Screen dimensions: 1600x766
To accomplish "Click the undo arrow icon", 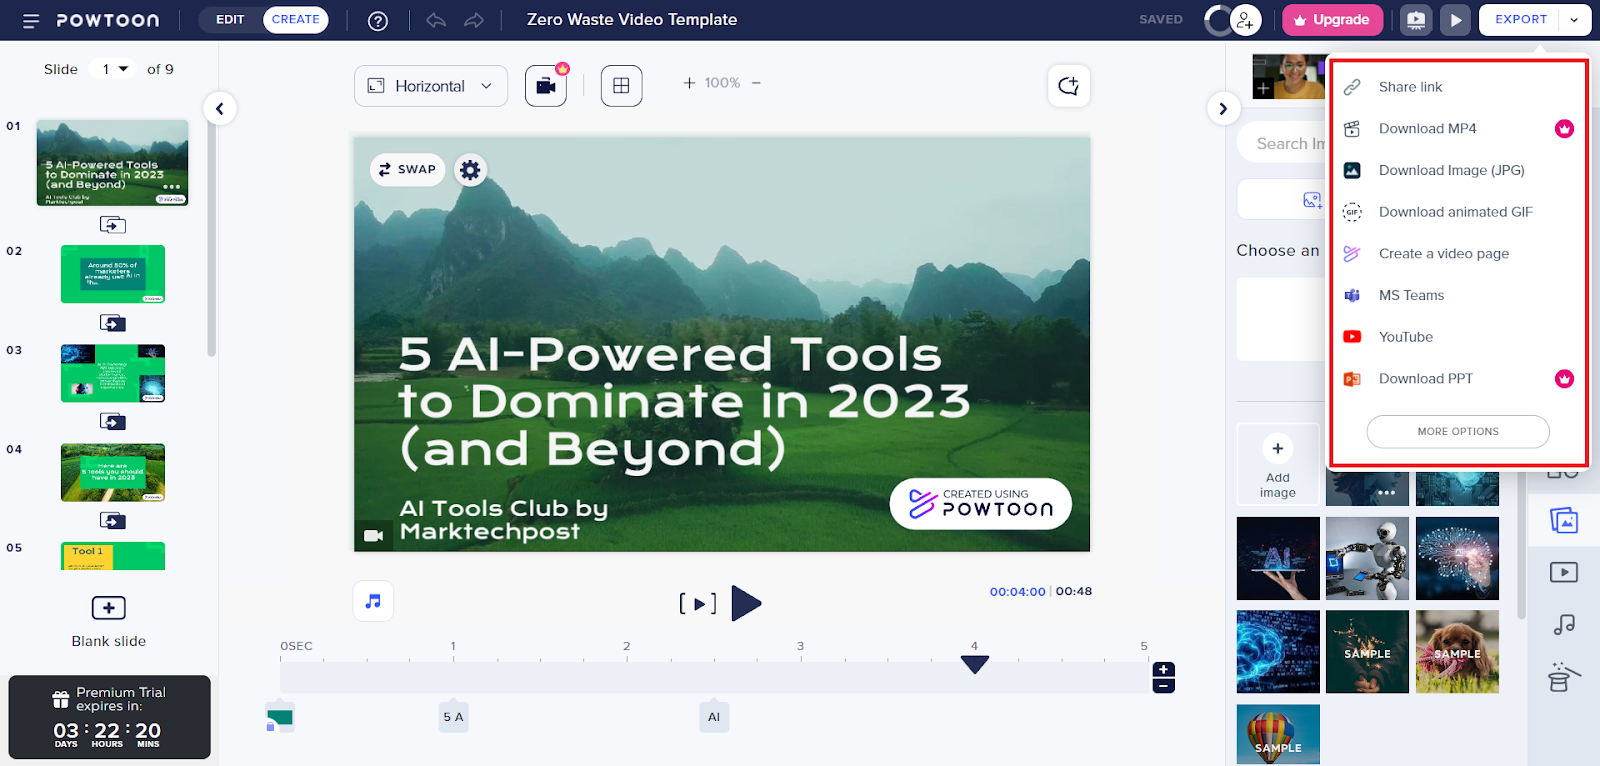I will click(436, 20).
